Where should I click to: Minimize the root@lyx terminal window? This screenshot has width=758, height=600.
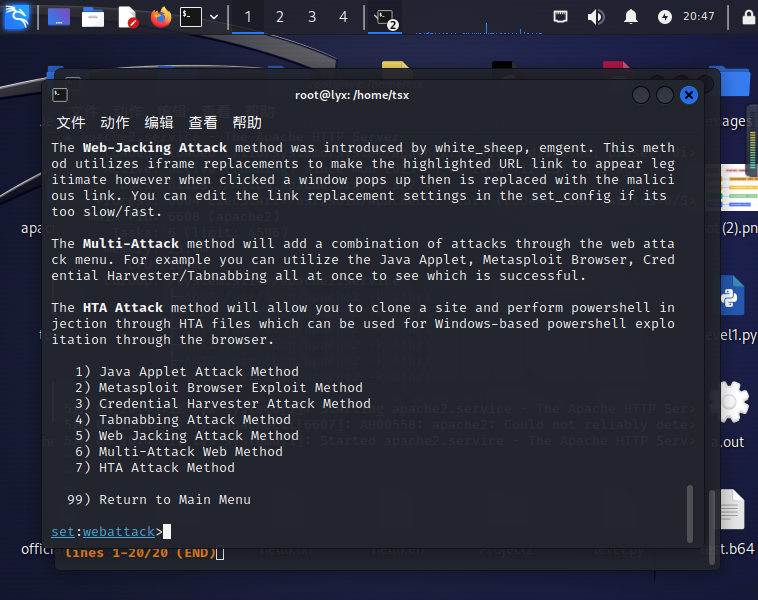point(641,95)
